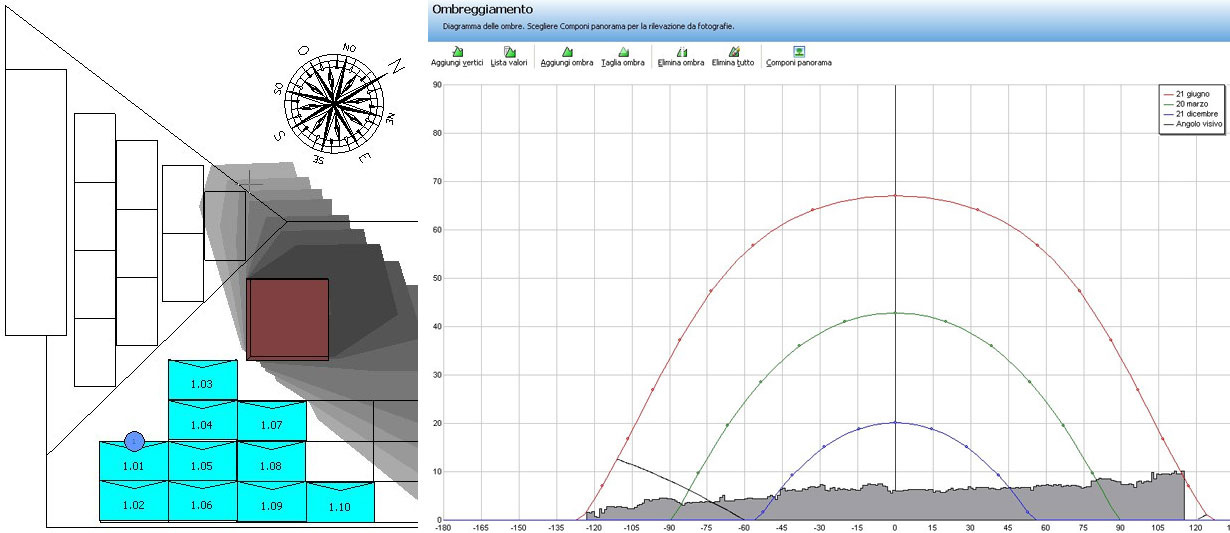The height and width of the screenshot is (533, 1230).
Task: Select solar module 1.10
Action: 340,501
